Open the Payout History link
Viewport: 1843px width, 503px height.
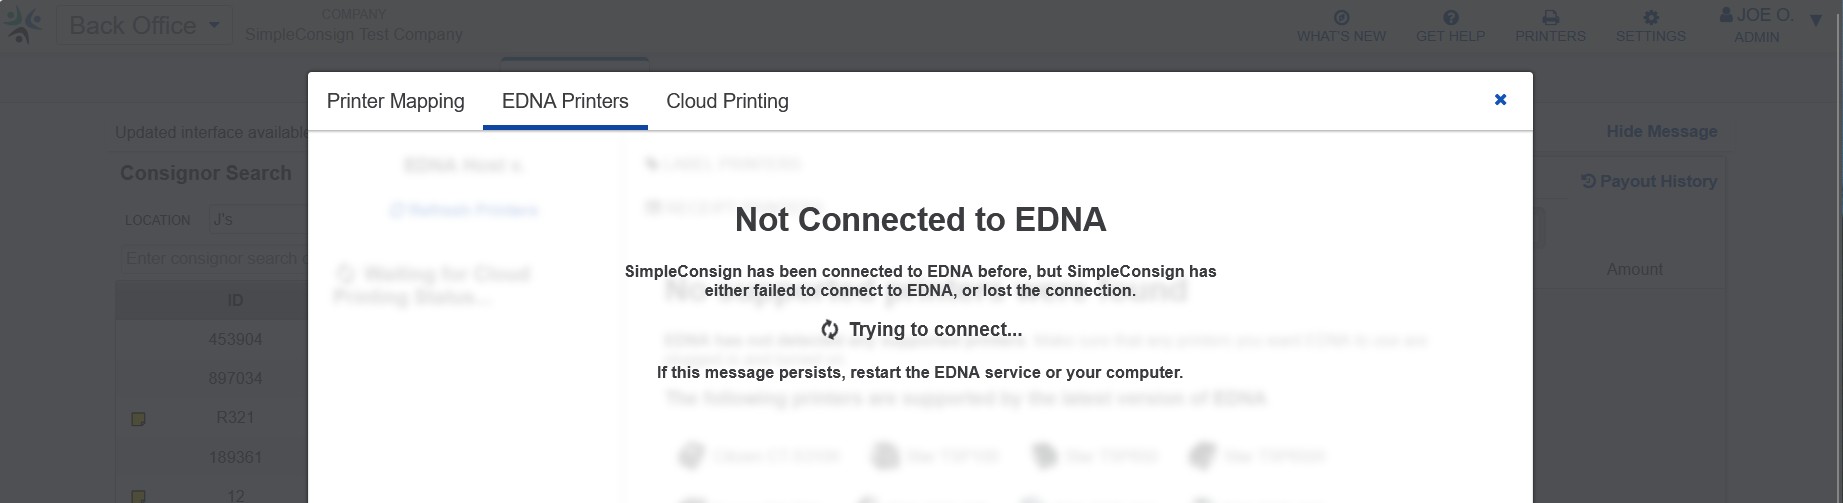(1649, 181)
